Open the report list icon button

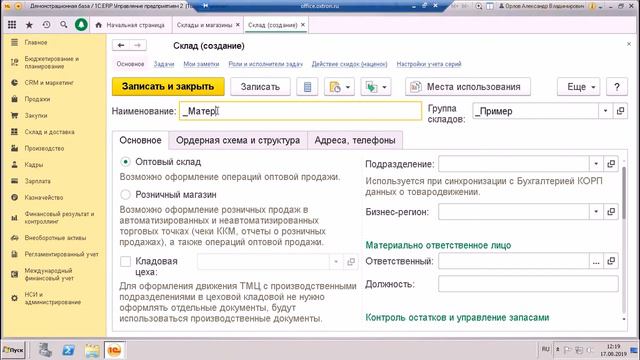point(307,87)
